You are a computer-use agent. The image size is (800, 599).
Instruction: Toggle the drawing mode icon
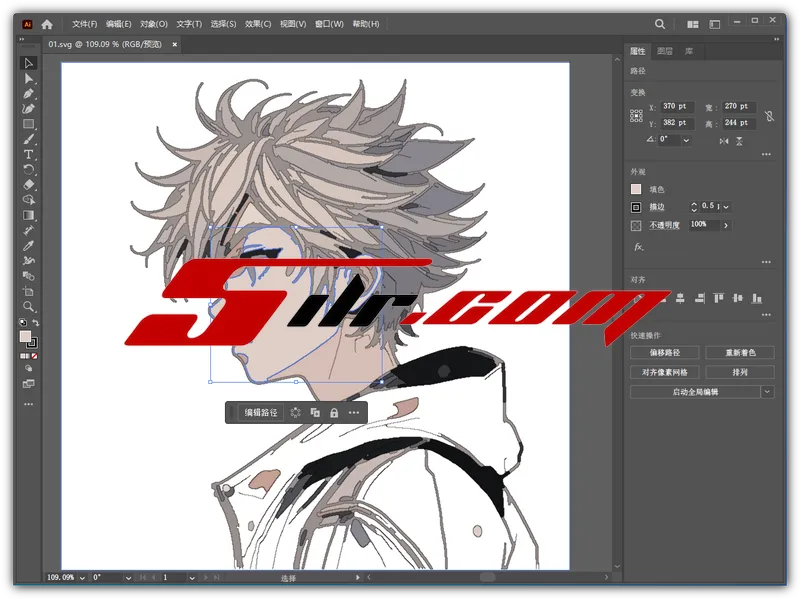click(29, 368)
